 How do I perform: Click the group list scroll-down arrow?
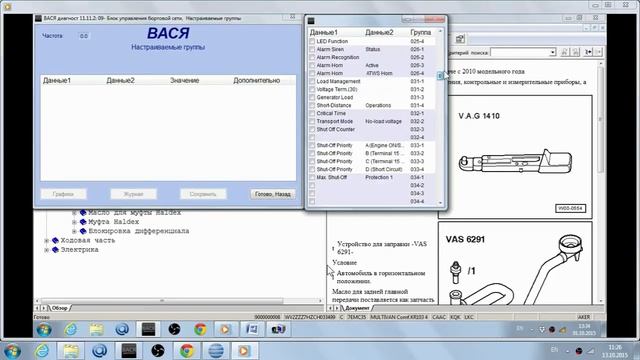[x=440, y=202]
